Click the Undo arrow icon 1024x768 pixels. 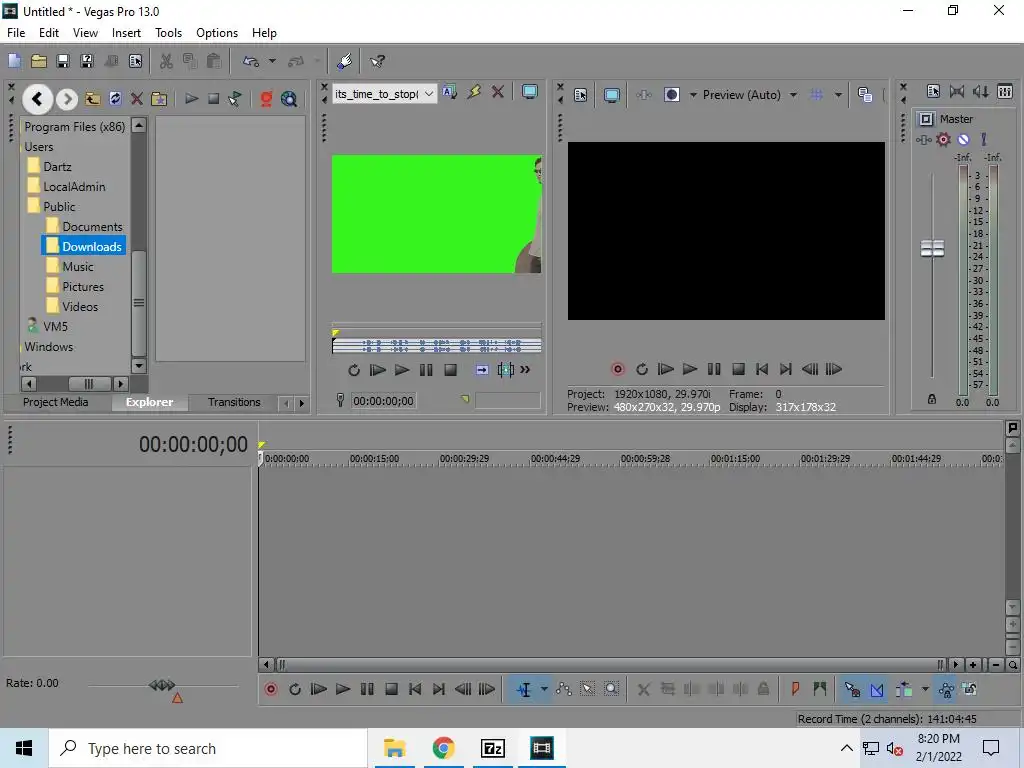click(250, 61)
